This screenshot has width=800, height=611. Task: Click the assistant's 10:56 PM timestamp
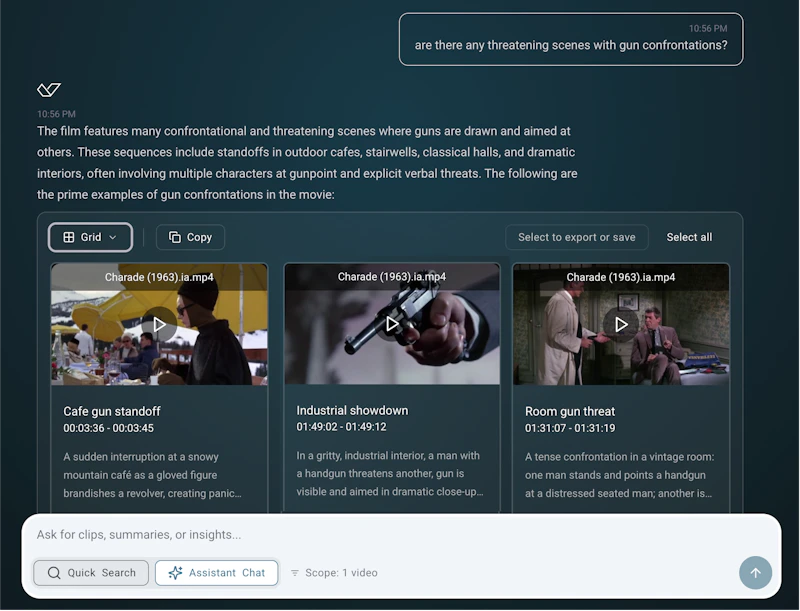click(56, 114)
